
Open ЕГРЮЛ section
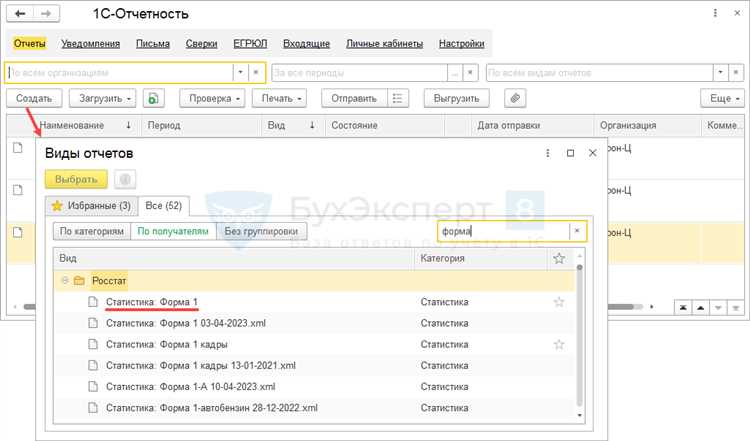click(x=250, y=44)
